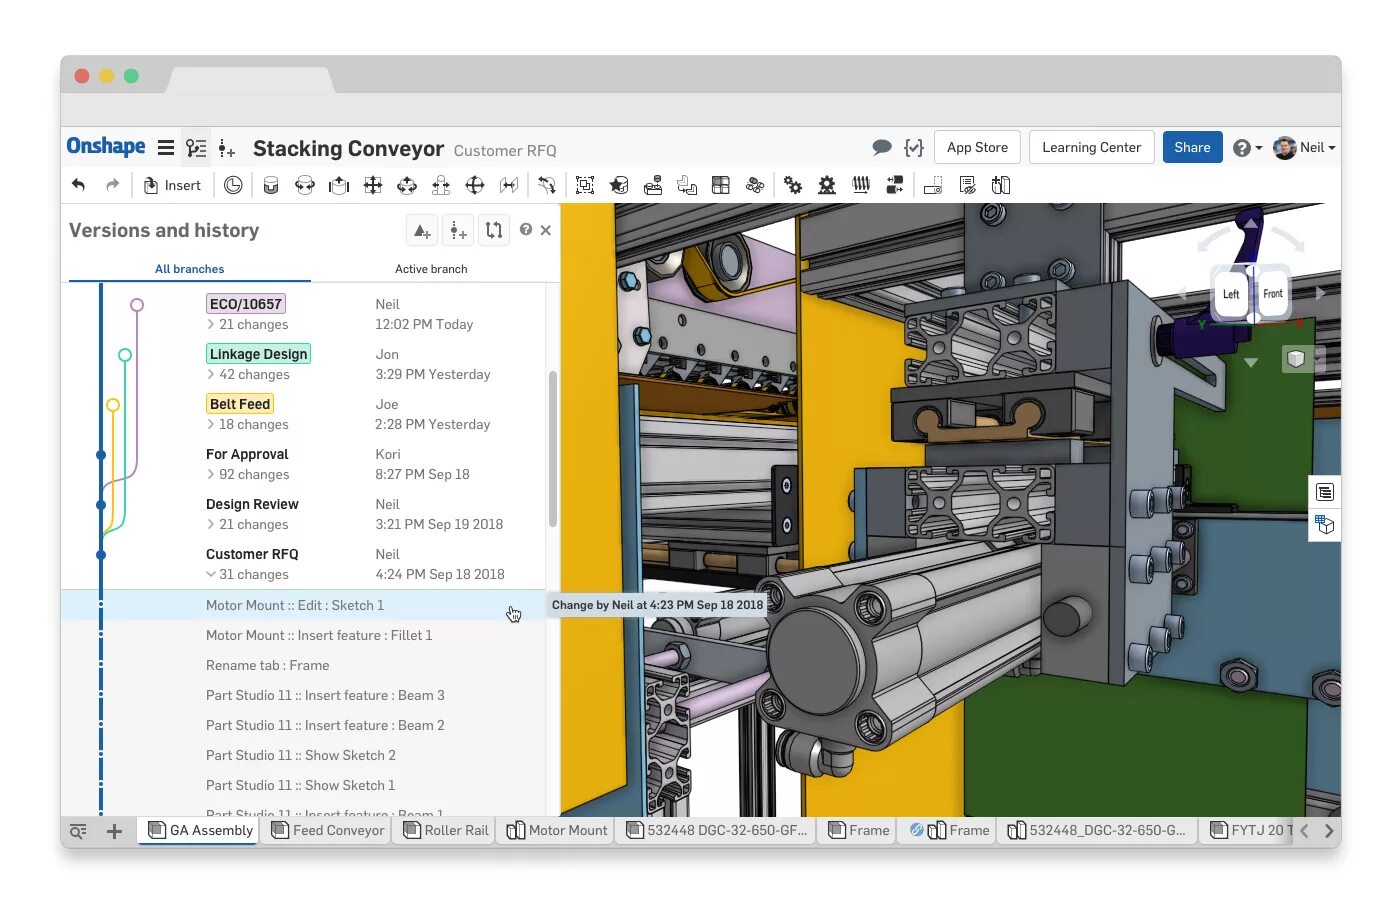This screenshot has height=920, width=1400.
Task: Collapse Customer RFQ 31 changes
Action: (248, 575)
